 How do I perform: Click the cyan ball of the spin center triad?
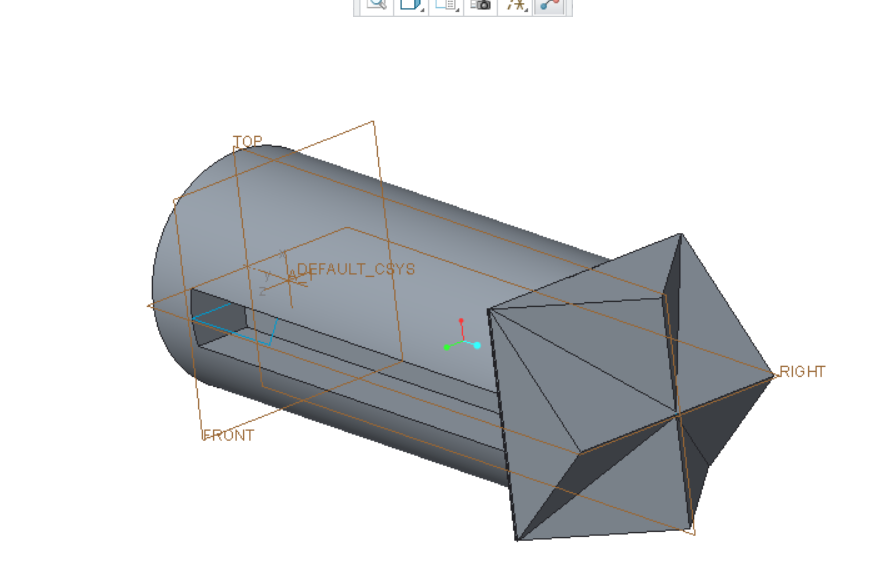(x=475, y=344)
